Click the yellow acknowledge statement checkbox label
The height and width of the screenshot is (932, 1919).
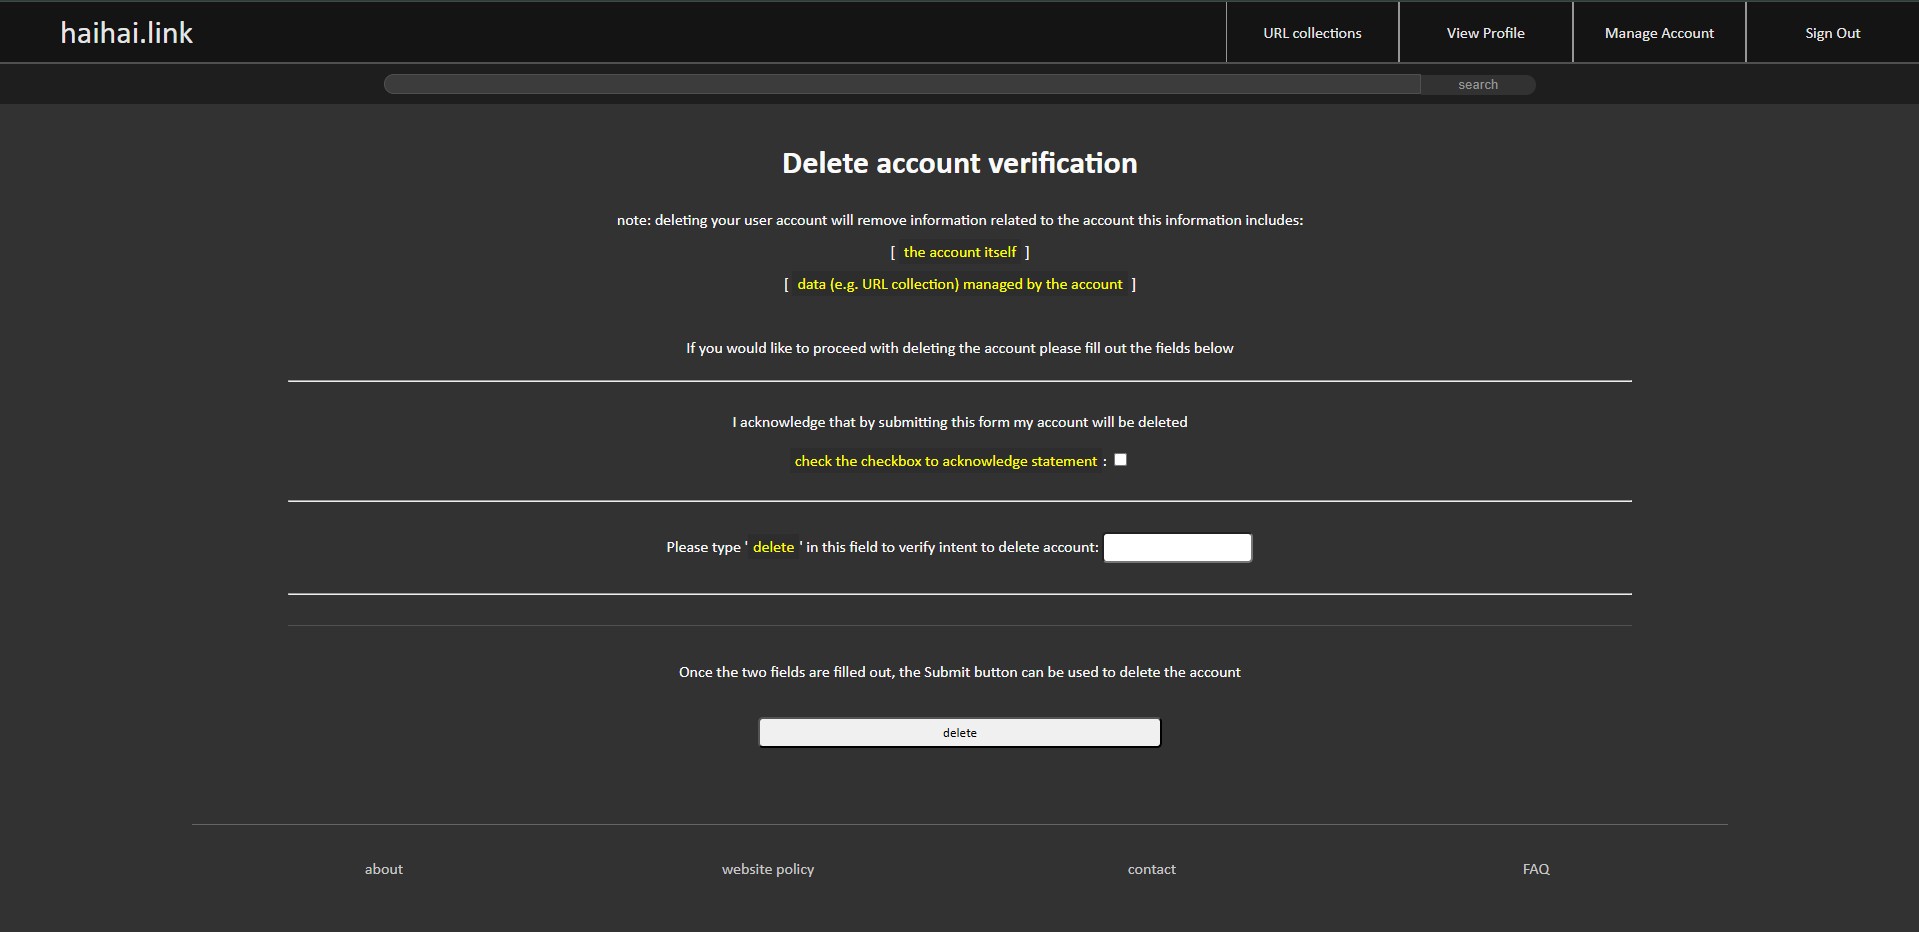point(945,461)
